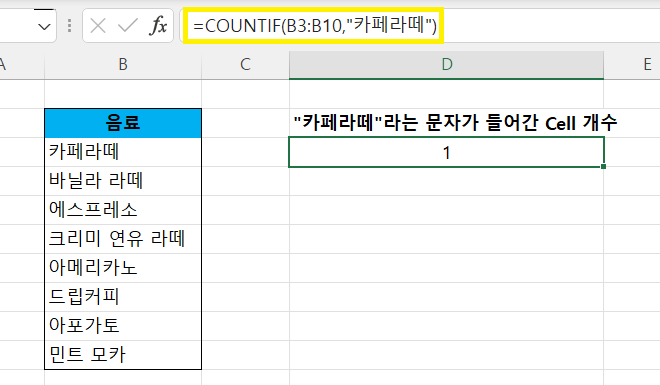Confirm the formula with checkmark icon
Image resolution: width=660 pixels, height=385 pixels.
coord(128,26)
